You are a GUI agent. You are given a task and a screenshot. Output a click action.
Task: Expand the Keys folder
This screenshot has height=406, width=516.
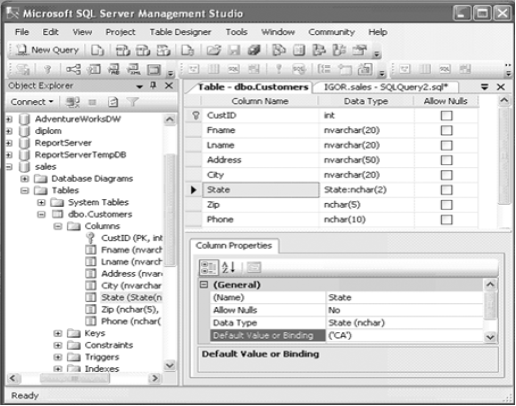pos(58,333)
